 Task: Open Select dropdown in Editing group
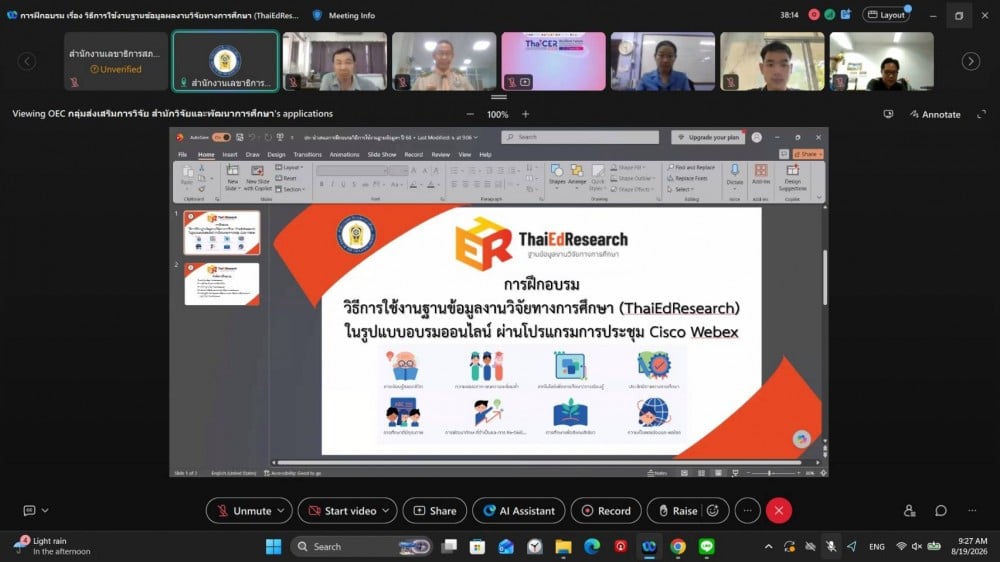tap(680, 189)
